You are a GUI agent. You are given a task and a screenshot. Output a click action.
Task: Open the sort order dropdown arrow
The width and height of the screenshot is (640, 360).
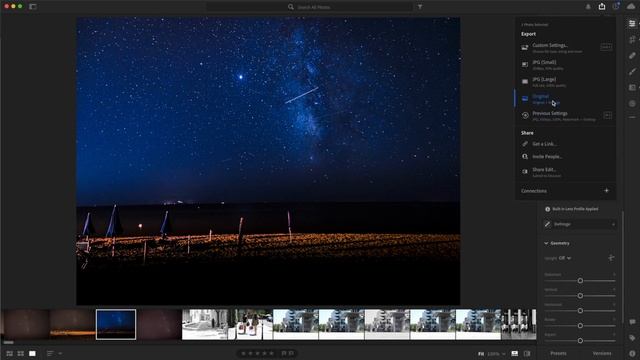(60, 353)
